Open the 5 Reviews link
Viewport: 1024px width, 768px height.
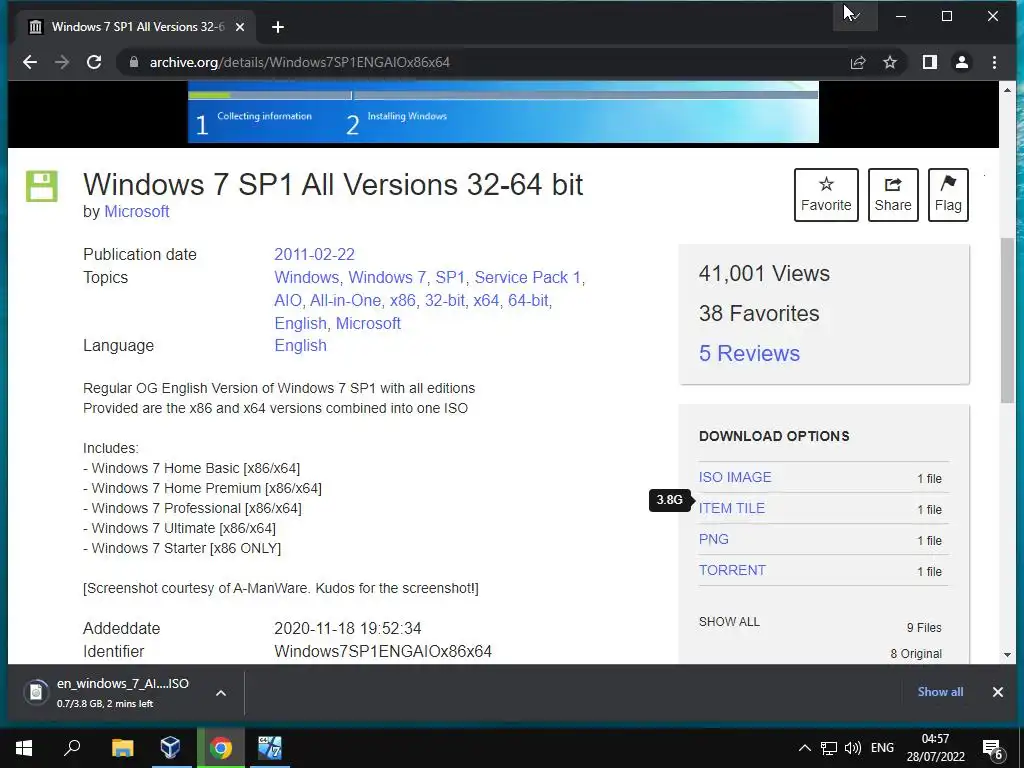pos(749,353)
